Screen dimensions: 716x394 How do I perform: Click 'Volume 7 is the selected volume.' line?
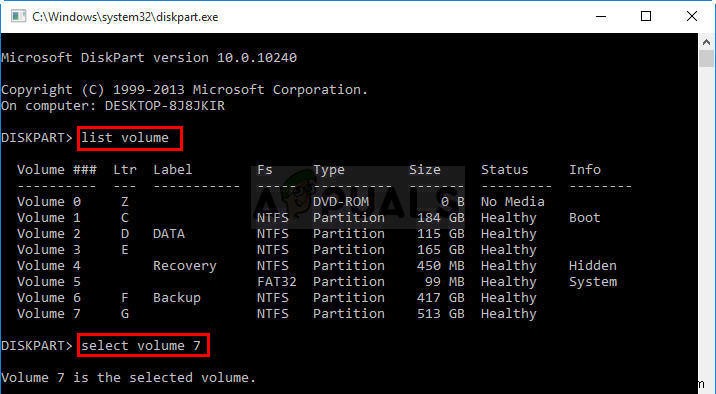pyautogui.click(x=129, y=378)
